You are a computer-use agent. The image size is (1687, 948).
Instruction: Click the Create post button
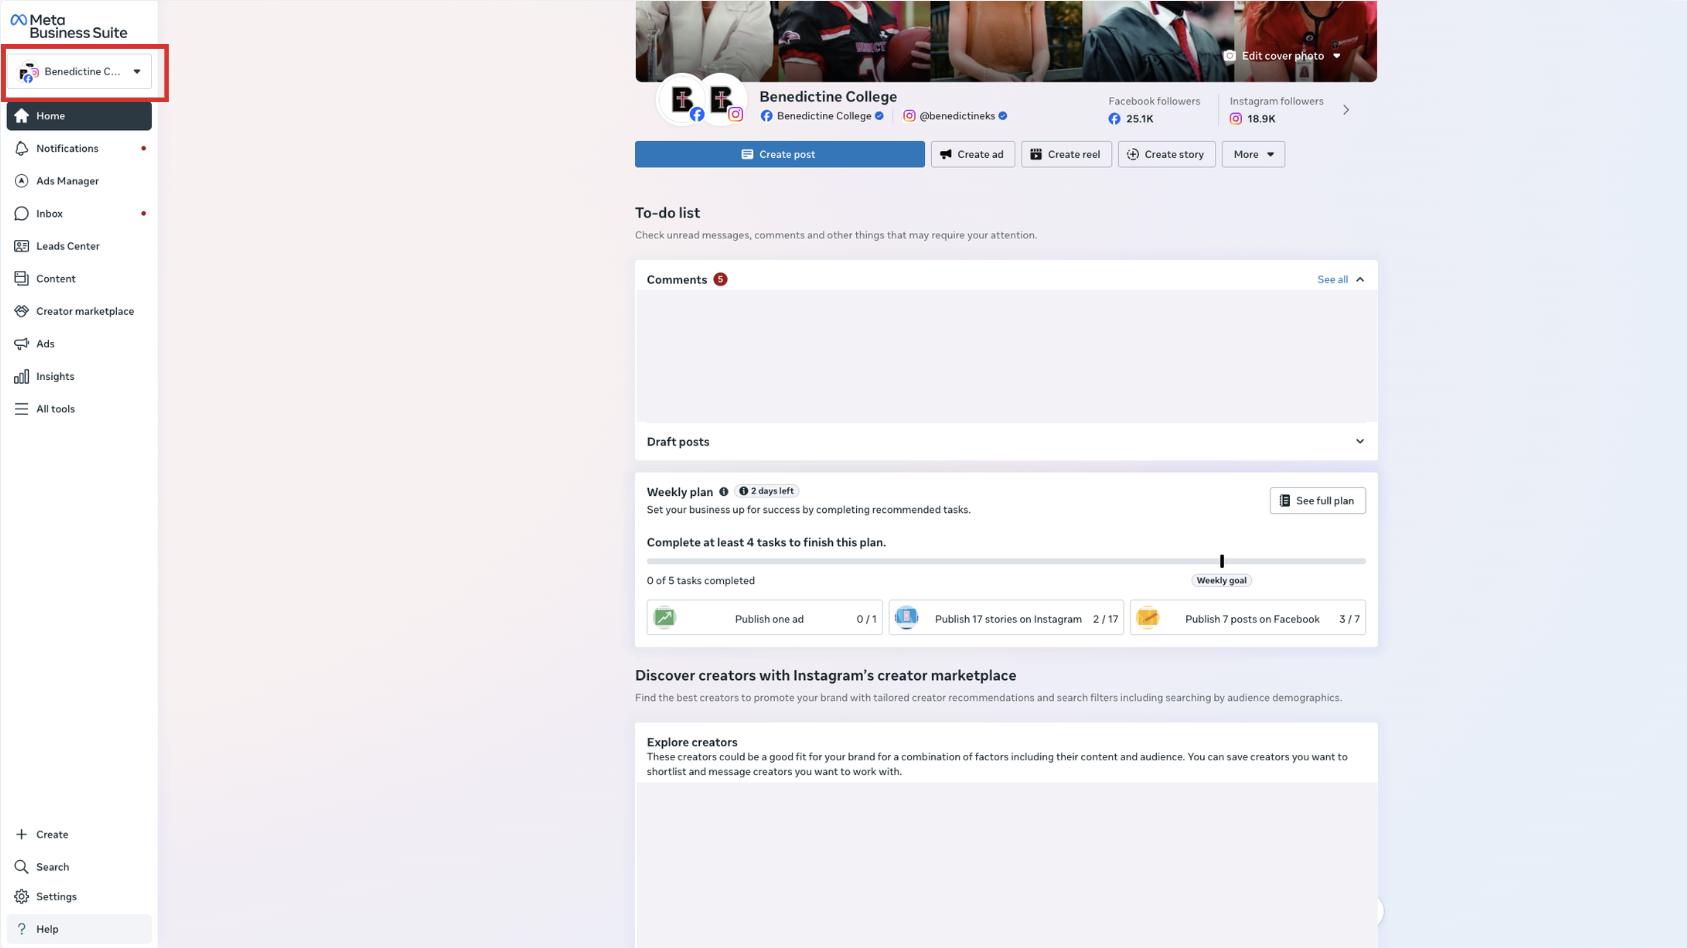pos(779,155)
